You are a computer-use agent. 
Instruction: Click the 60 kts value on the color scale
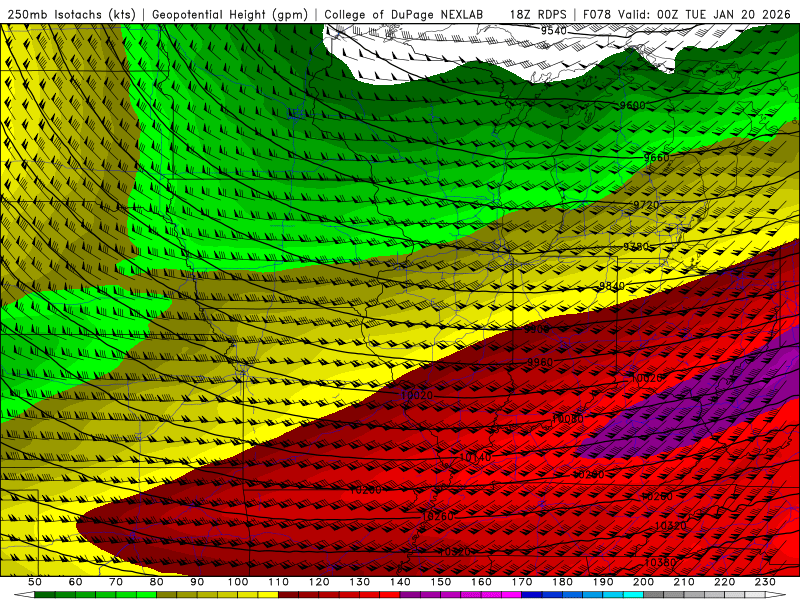pos(76,582)
